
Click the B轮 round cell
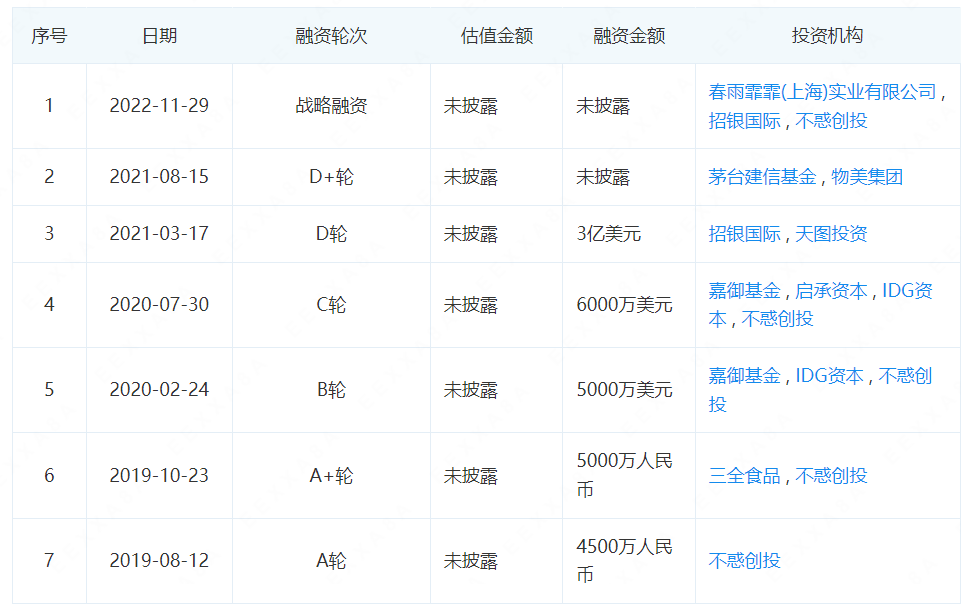[x=331, y=390]
